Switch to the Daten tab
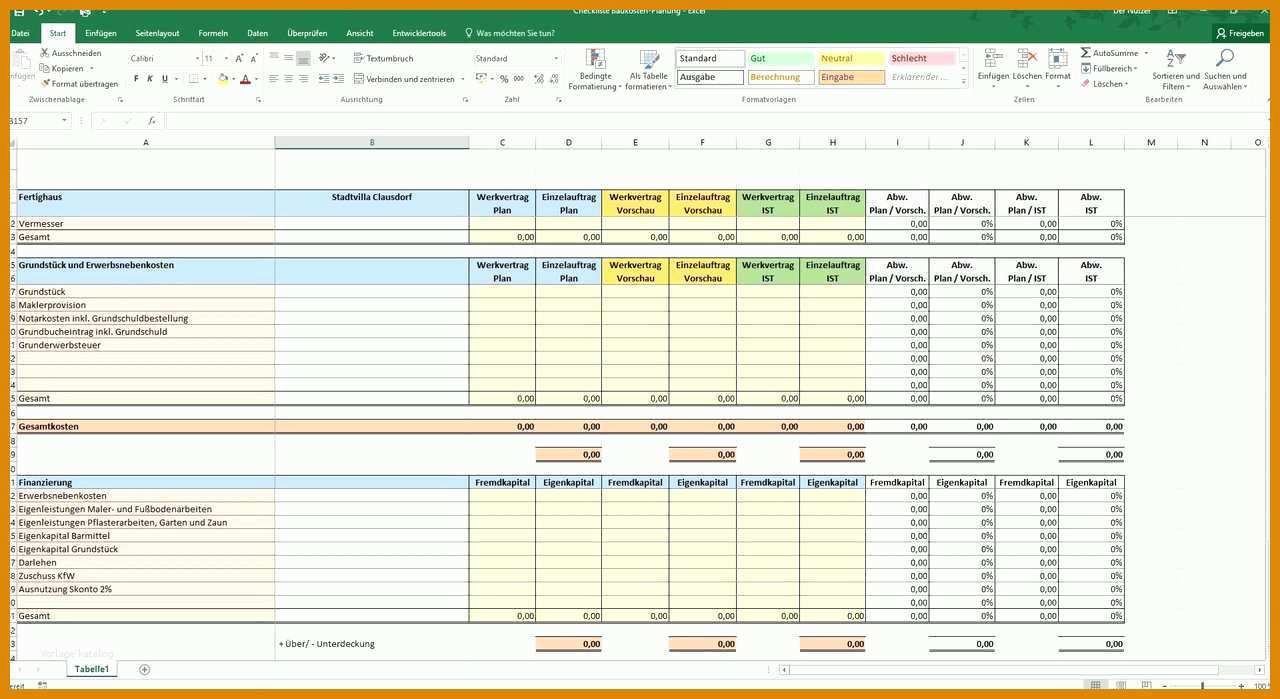The width and height of the screenshot is (1280, 699). click(258, 33)
